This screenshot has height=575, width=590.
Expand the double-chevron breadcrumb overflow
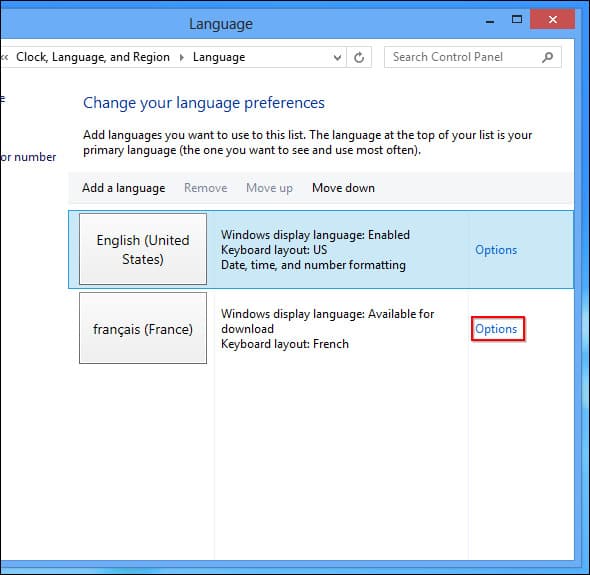tap(4, 57)
